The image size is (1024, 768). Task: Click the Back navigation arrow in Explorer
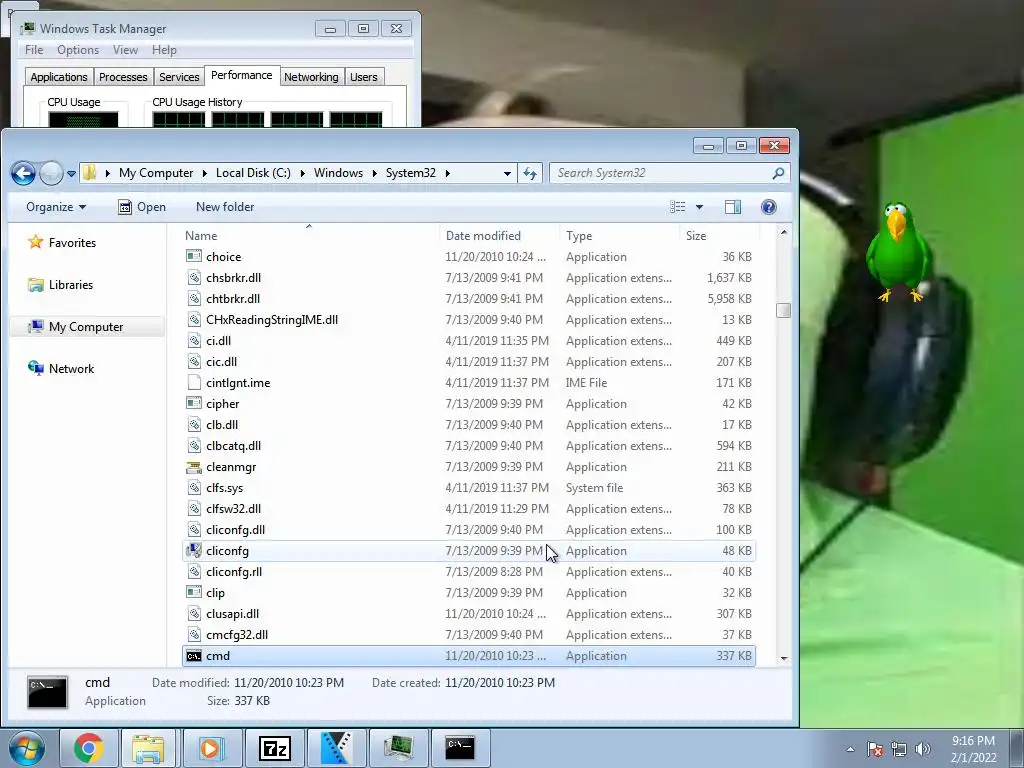click(23, 173)
